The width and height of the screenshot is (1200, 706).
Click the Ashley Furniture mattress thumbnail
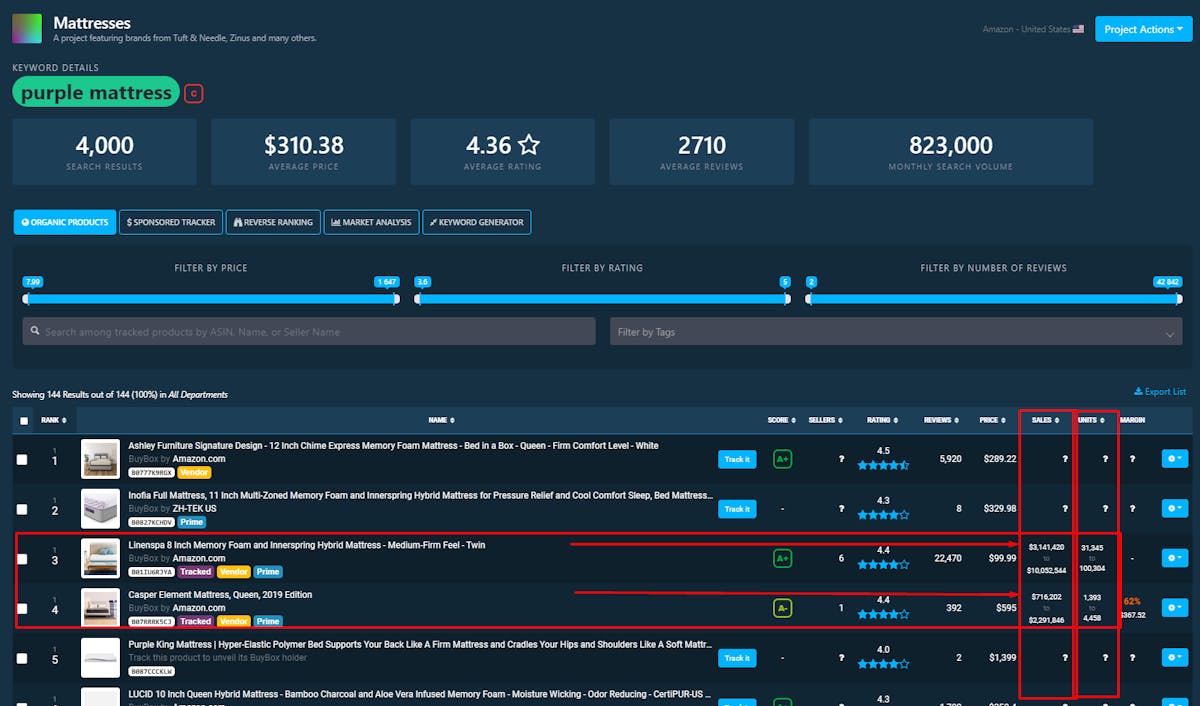click(x=100, y=460)
